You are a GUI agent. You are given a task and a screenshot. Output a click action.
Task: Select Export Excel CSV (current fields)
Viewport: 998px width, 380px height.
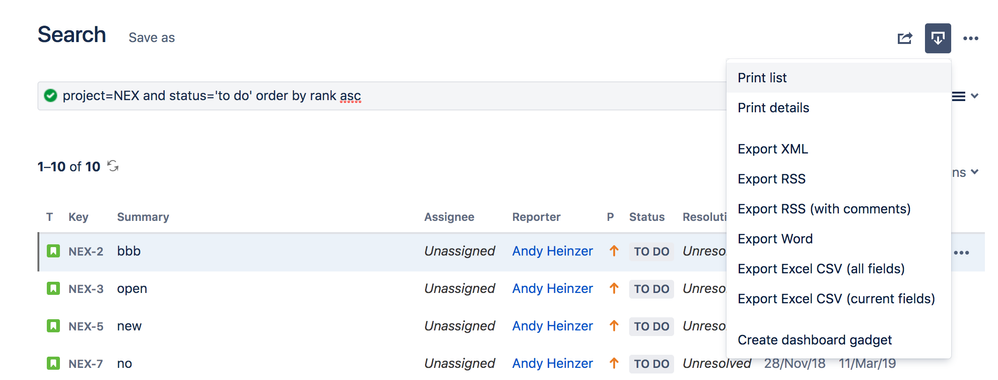838,299
